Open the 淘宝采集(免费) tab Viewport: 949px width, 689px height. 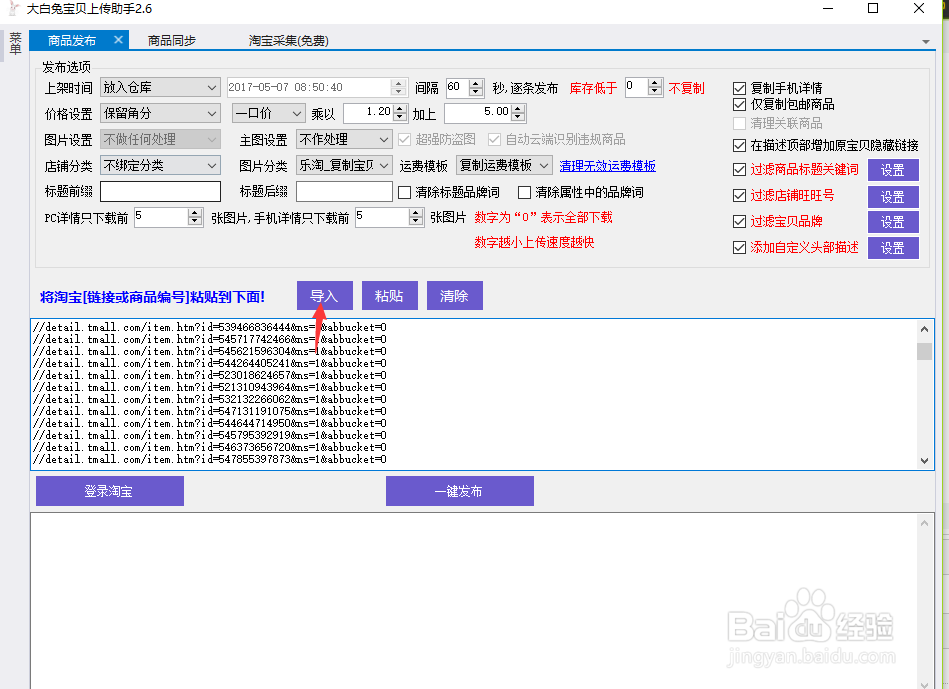click(x=289, y=41)
